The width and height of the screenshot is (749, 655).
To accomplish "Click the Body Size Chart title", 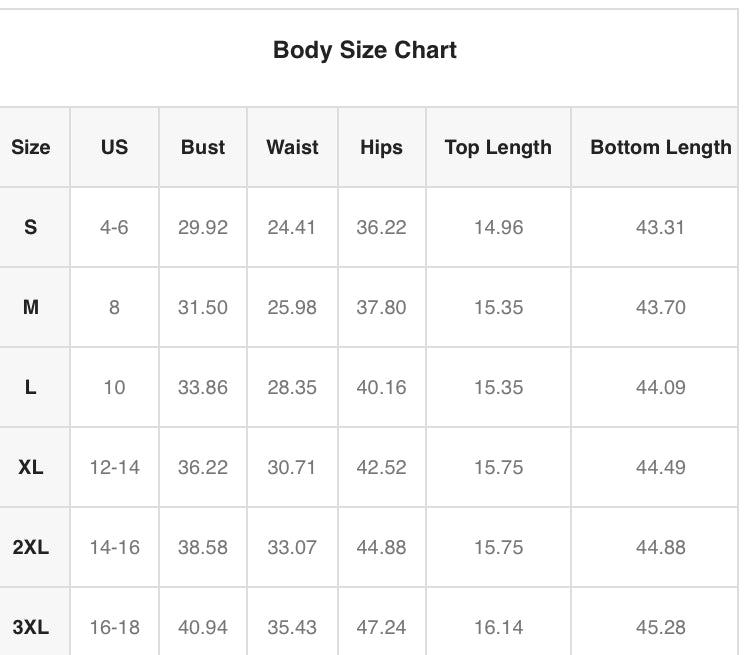I will [x=365, y=50].
